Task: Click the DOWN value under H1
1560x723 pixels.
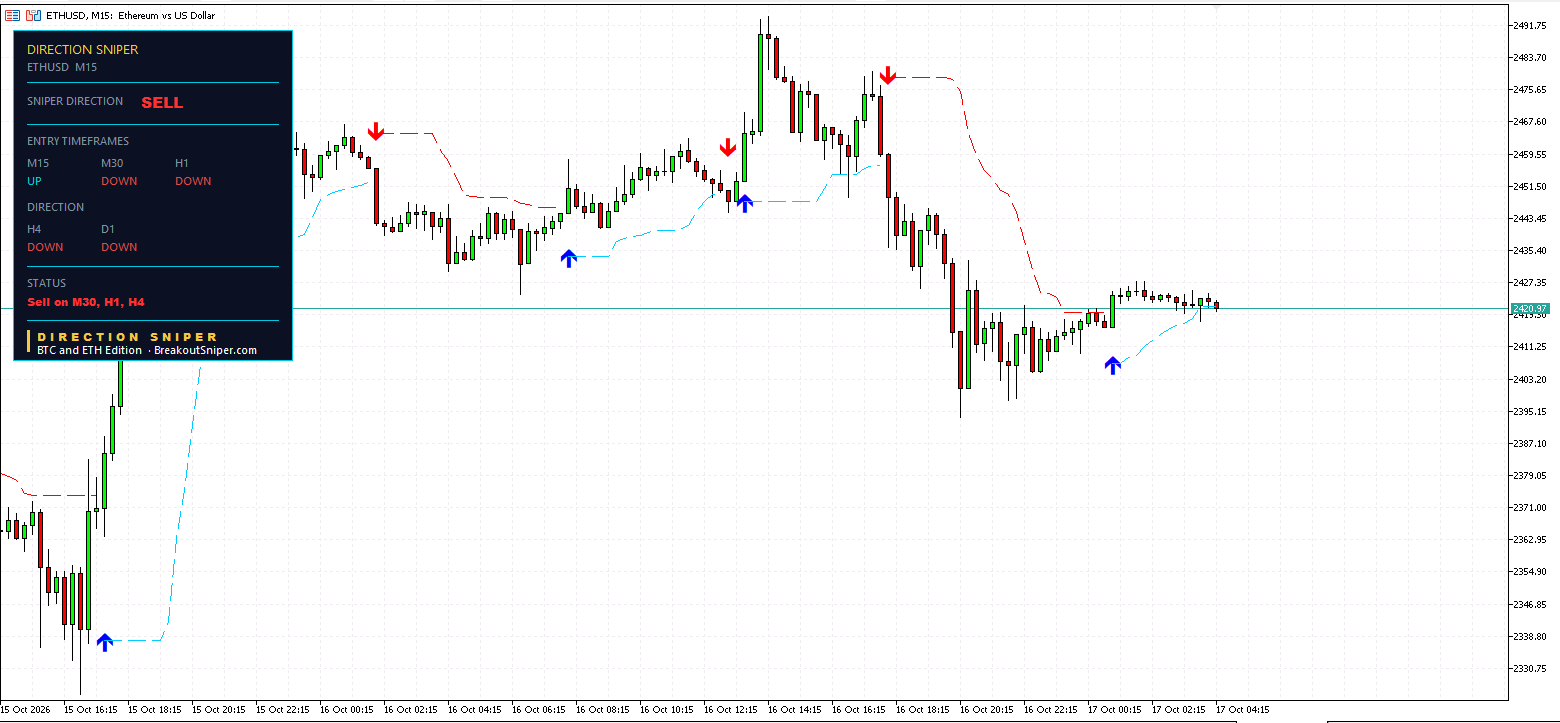Action: [193, 181]
